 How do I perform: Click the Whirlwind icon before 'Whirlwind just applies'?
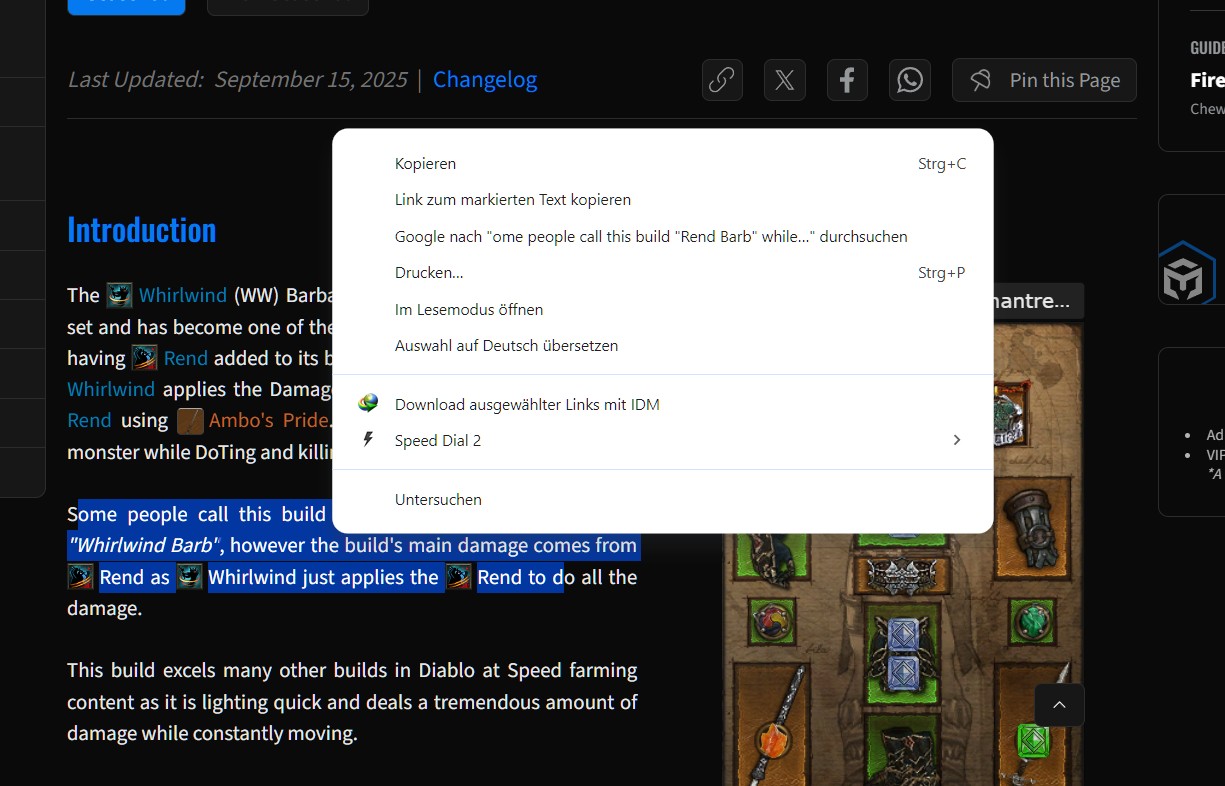point(190,577)
